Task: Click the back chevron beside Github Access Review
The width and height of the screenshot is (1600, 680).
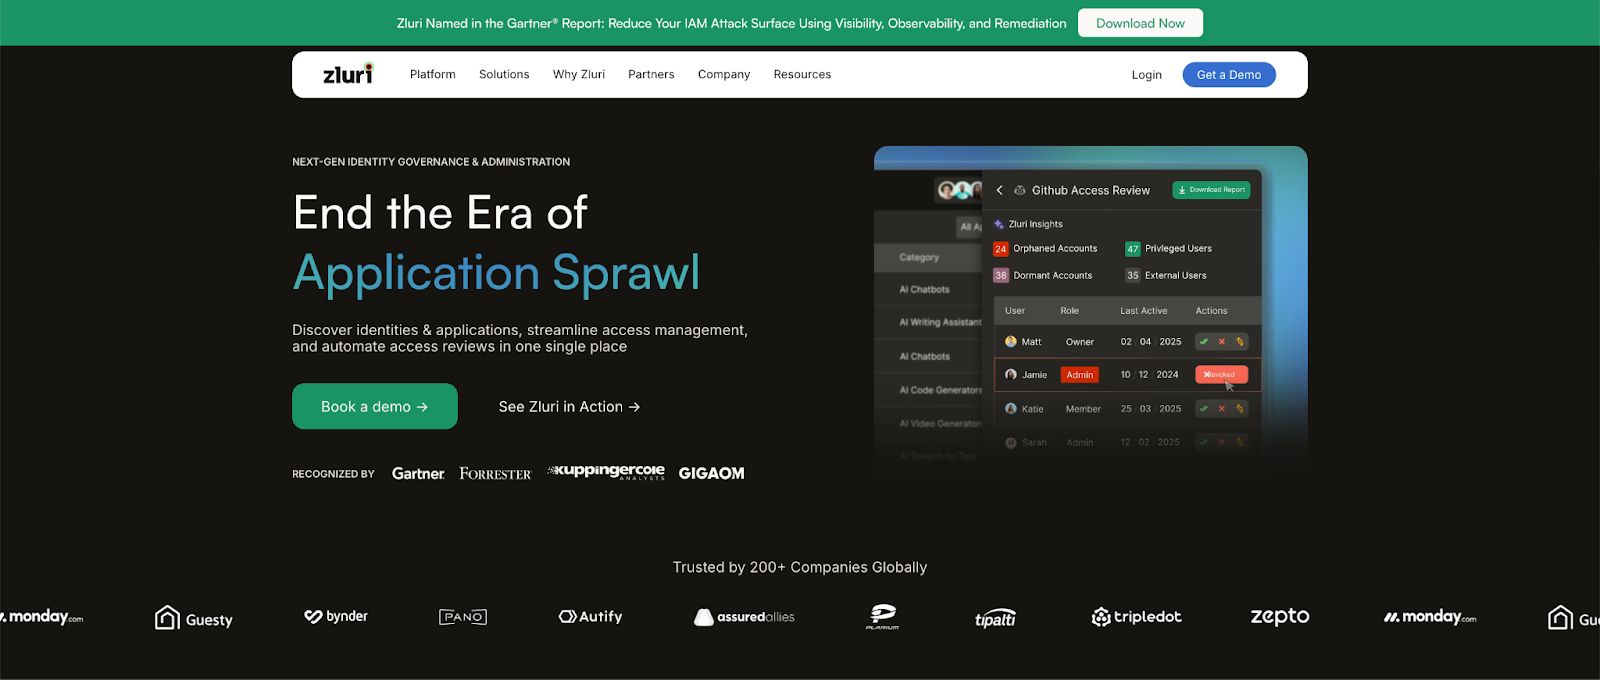Action: [999, 190]
